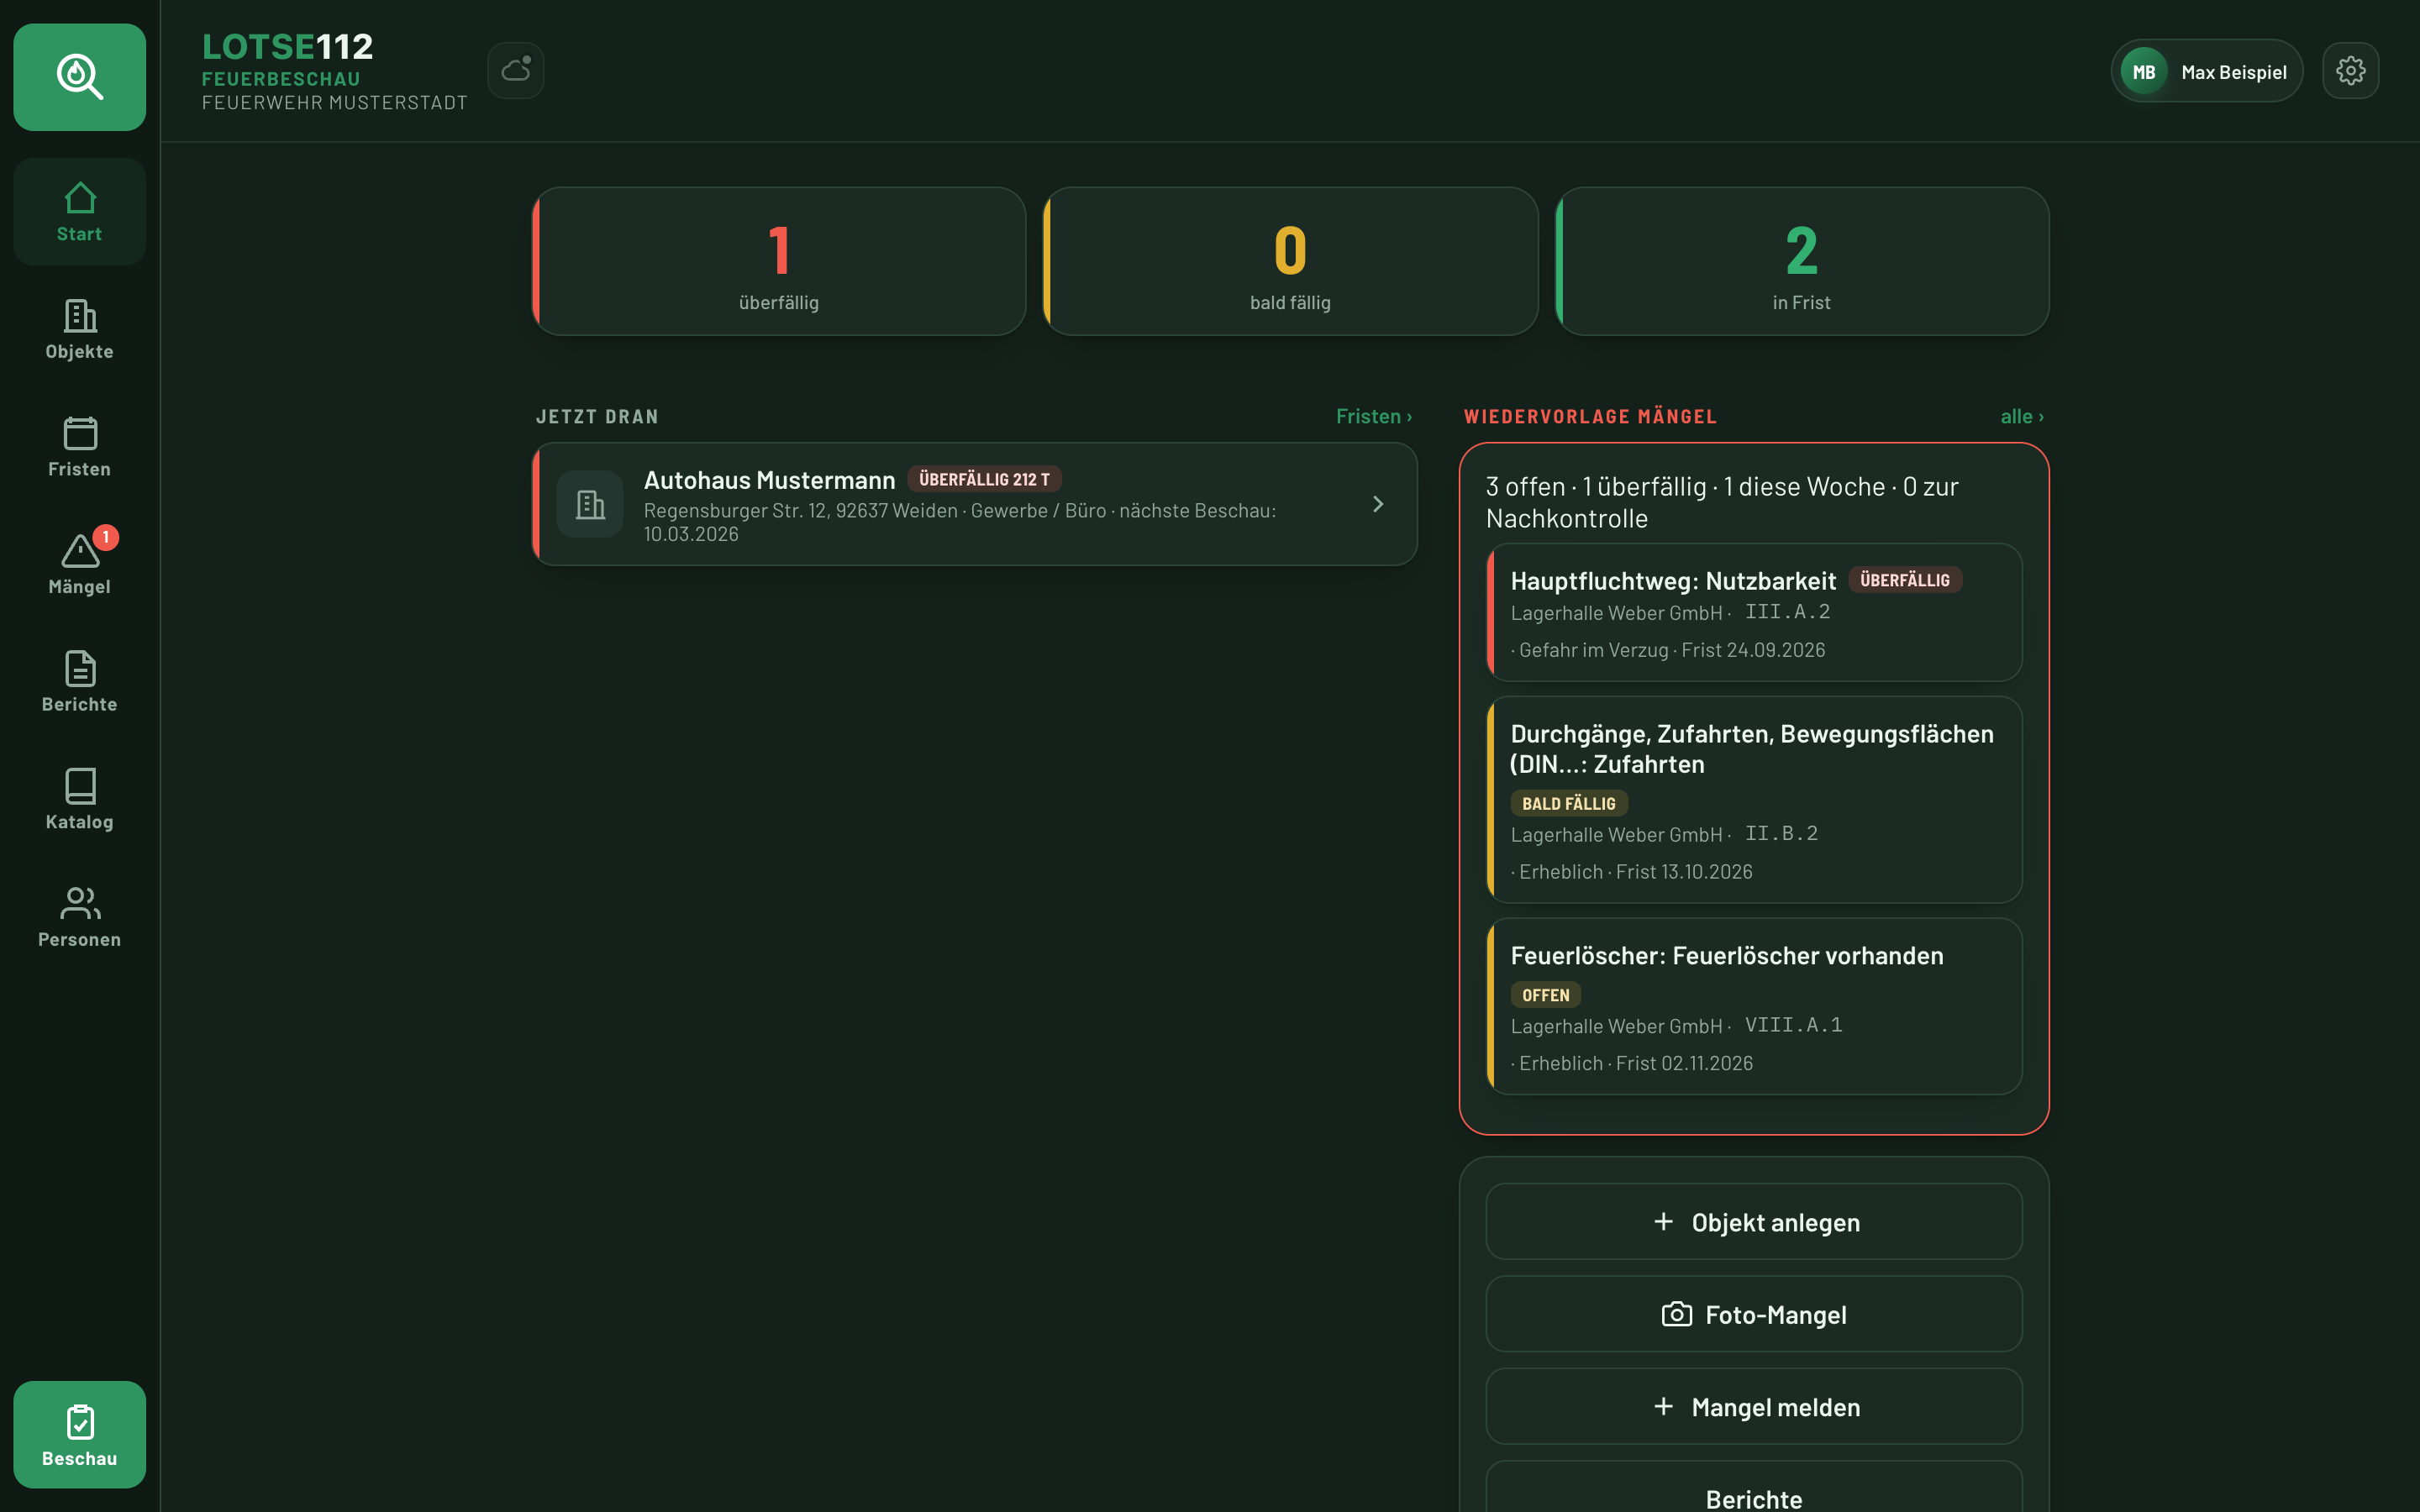2420x1512 pixels.
Task: Click the plus icon on Objekt anlegen
Action: [x=1663, y=1221]
